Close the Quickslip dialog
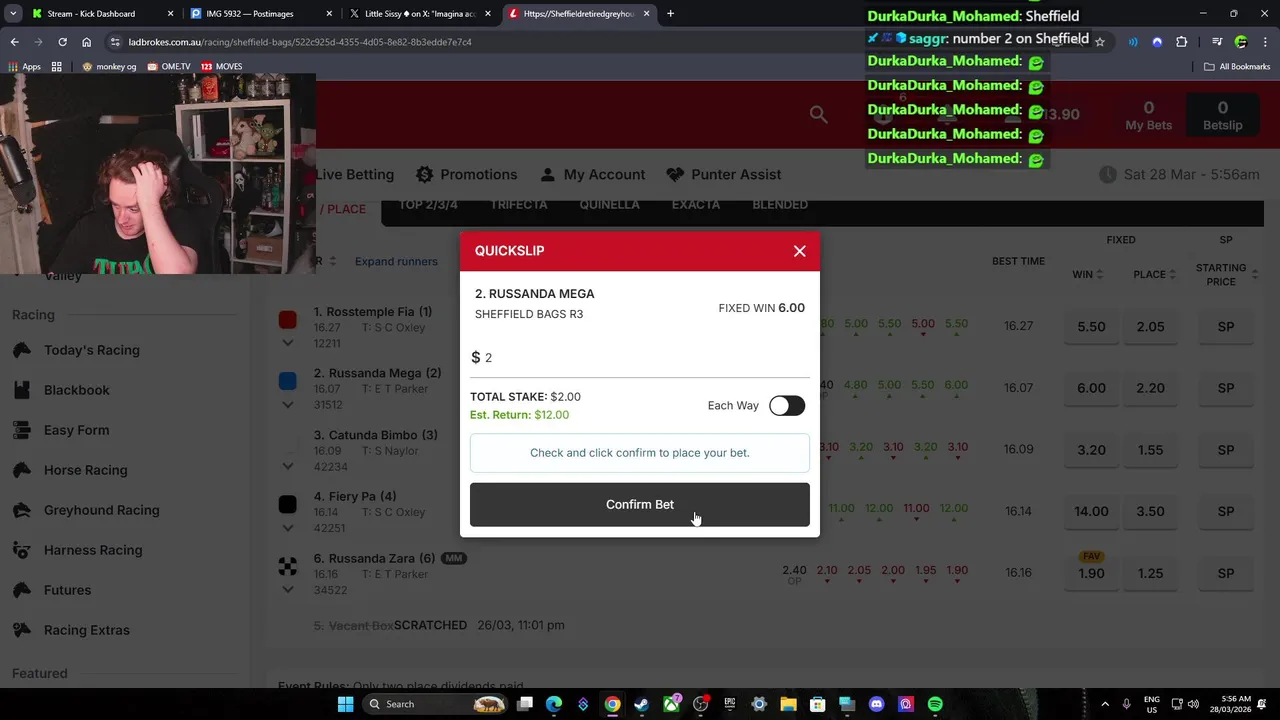1280x720 pixels. click(x=799, y=251)
